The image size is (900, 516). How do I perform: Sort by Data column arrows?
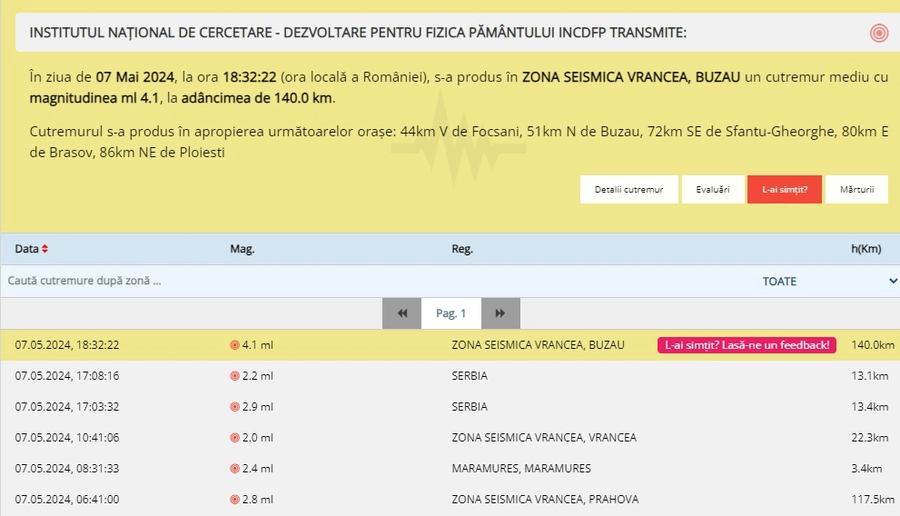pyautogui.click(x=45, y=249)
